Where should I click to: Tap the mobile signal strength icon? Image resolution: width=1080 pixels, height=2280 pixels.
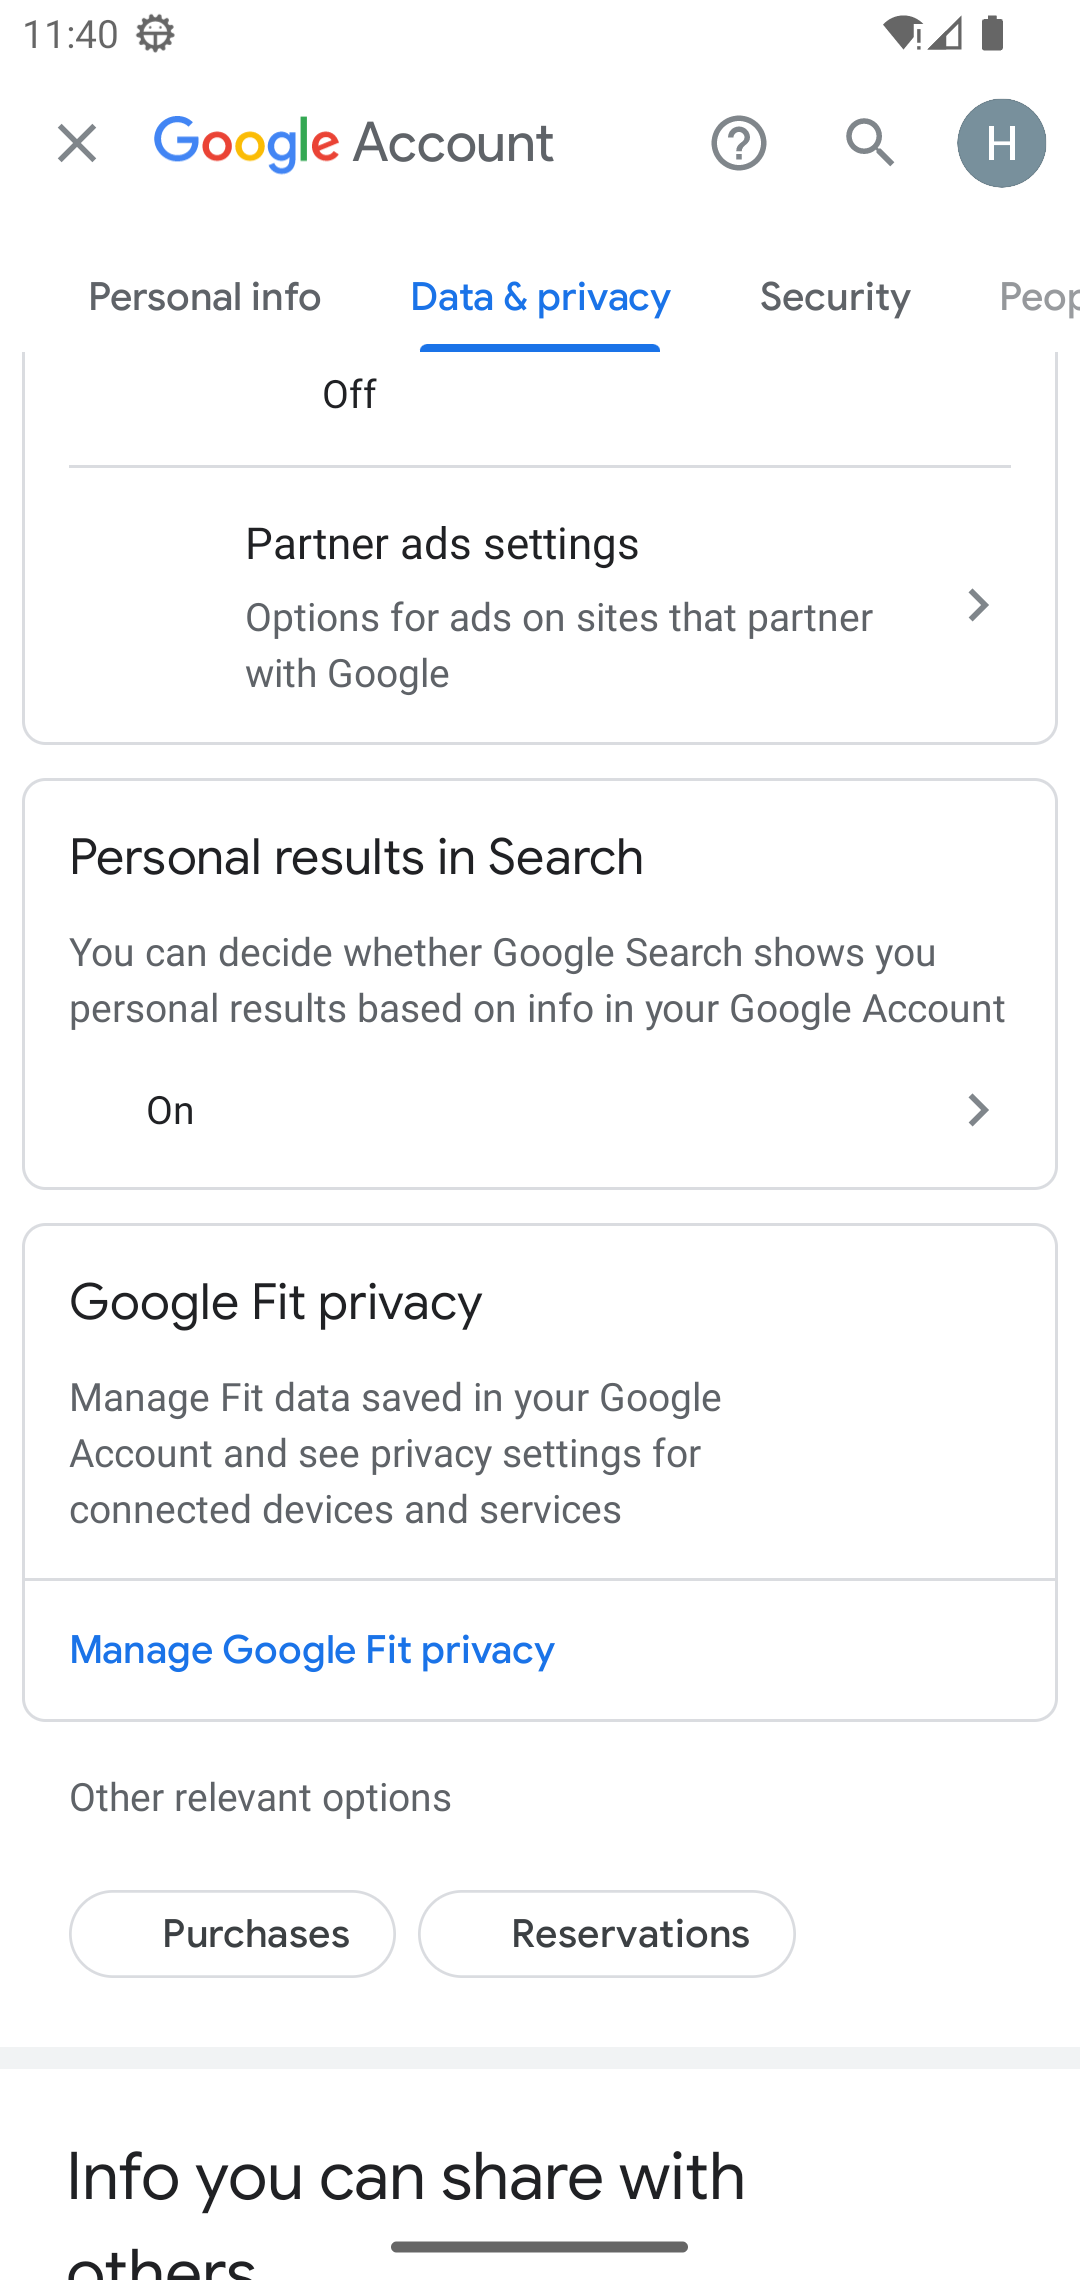[x=945, y=34]
